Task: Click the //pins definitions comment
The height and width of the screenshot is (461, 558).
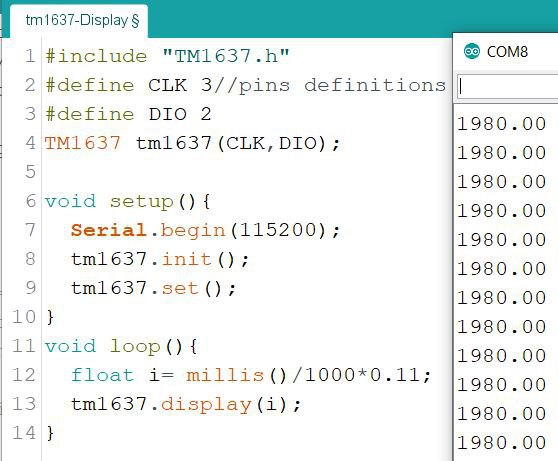Action: coord(330,85)
